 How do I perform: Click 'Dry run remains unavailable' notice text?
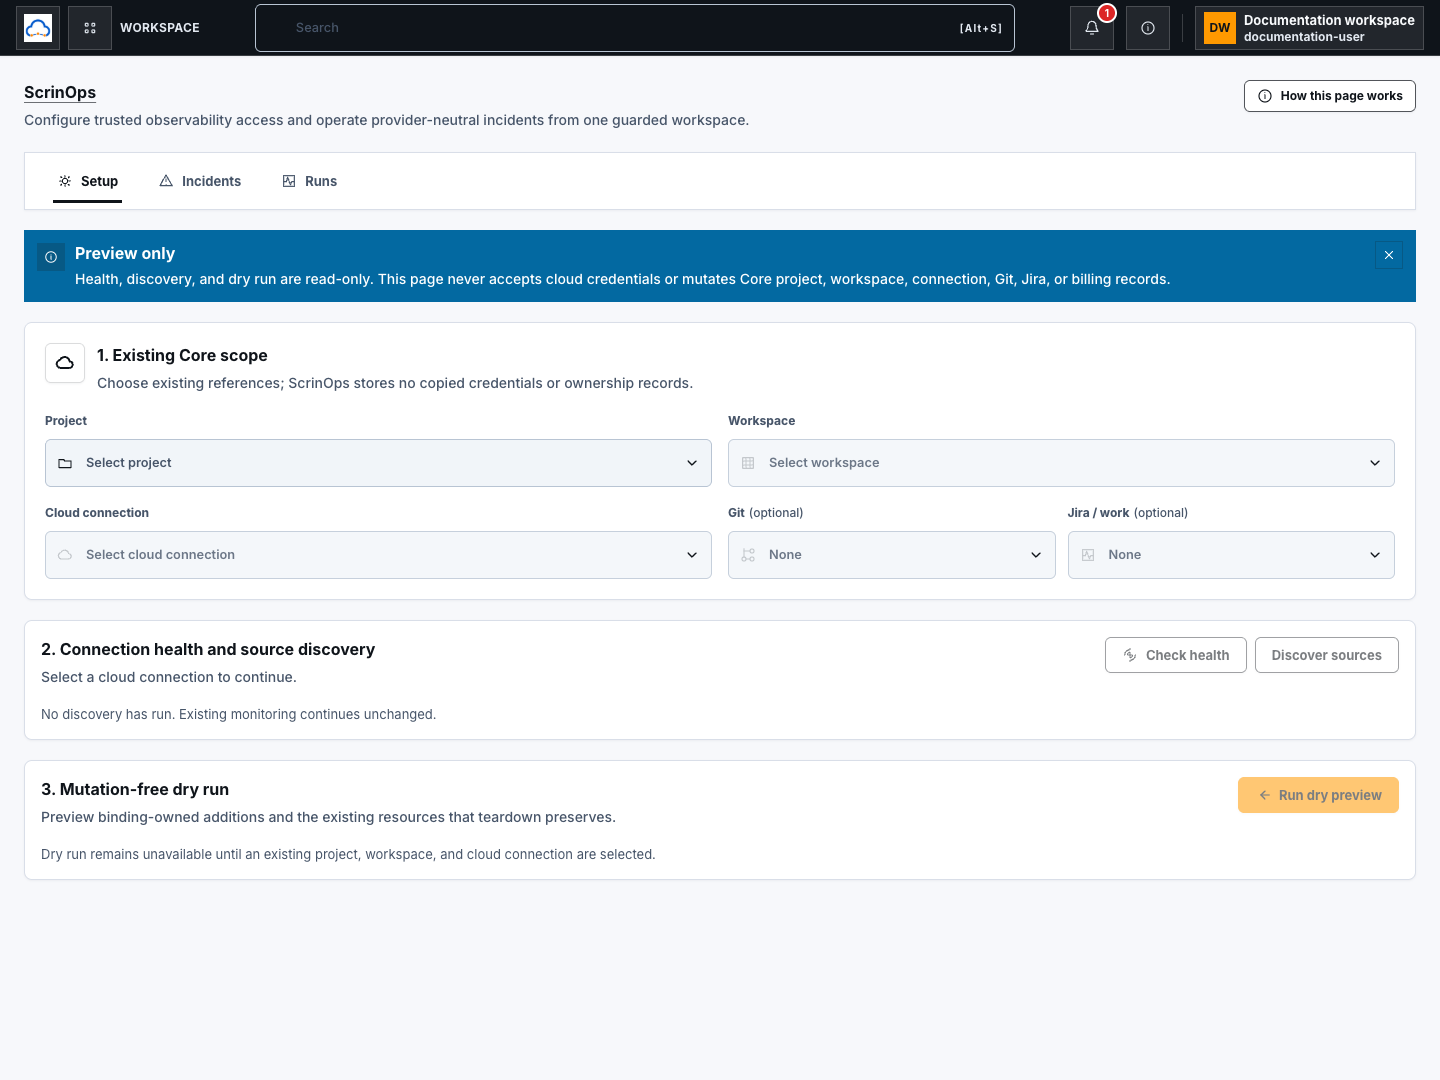(348, 854)
